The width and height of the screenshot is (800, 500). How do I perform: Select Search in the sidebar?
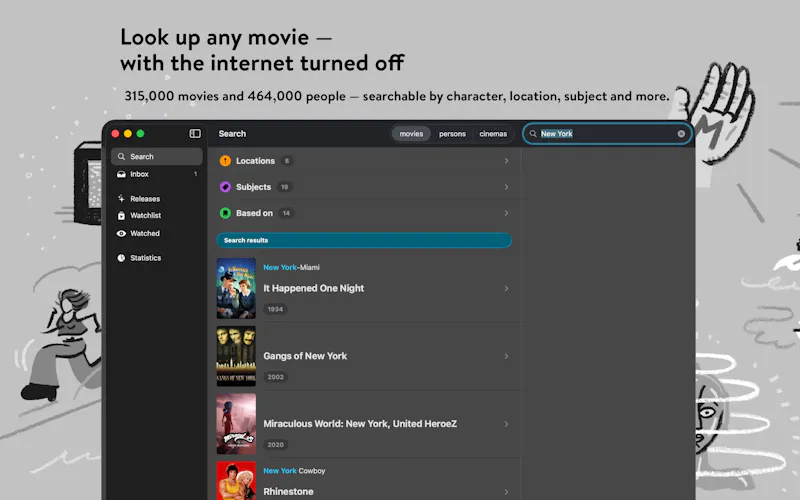click(x=157, y=157)
